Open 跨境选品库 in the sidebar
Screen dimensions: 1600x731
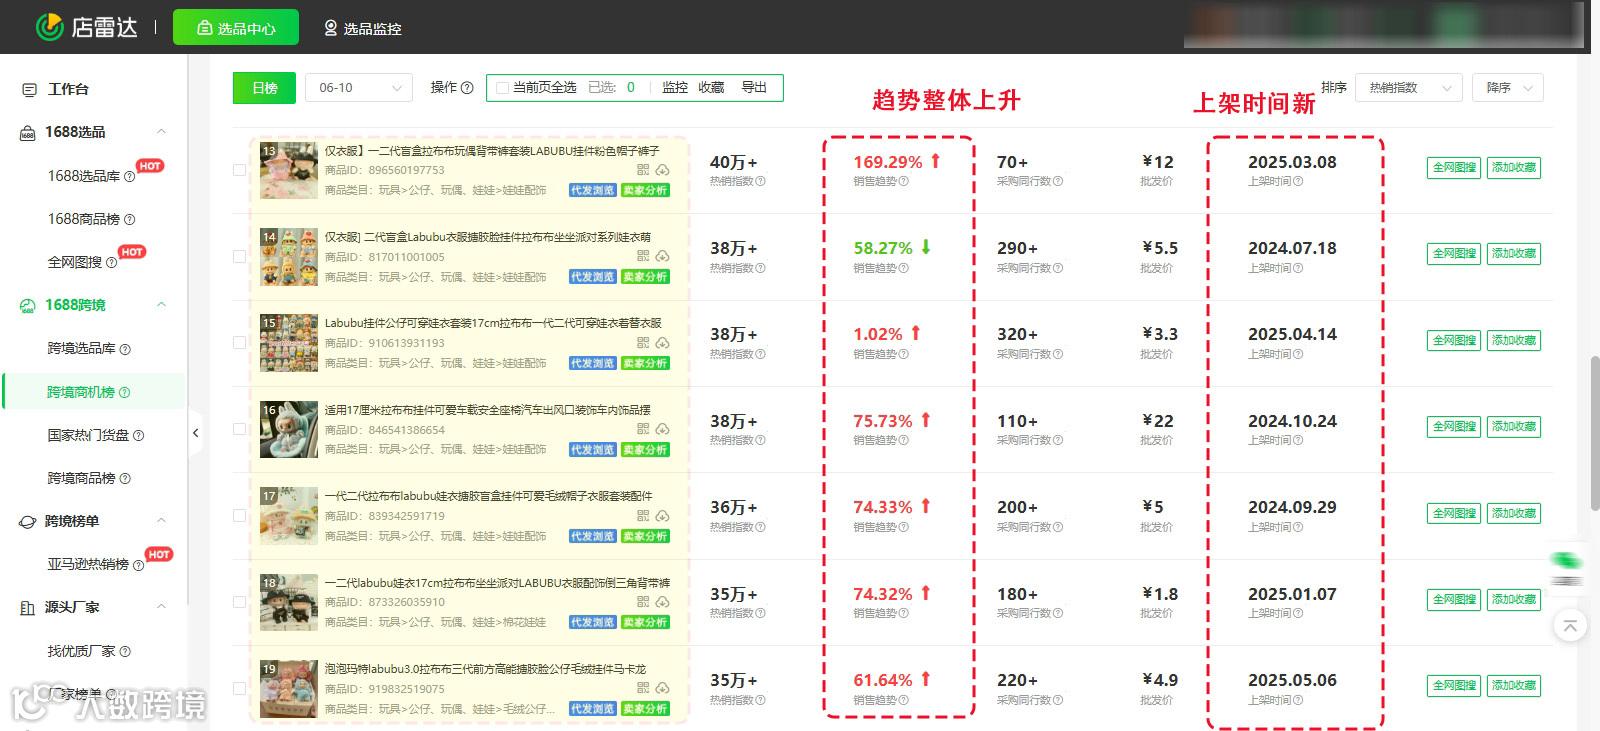82,348
